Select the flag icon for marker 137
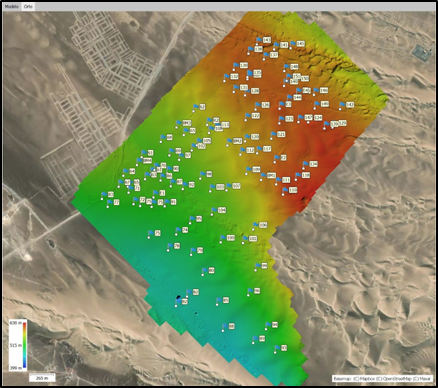The image size is (438, 388). click(x=266, y=55)
